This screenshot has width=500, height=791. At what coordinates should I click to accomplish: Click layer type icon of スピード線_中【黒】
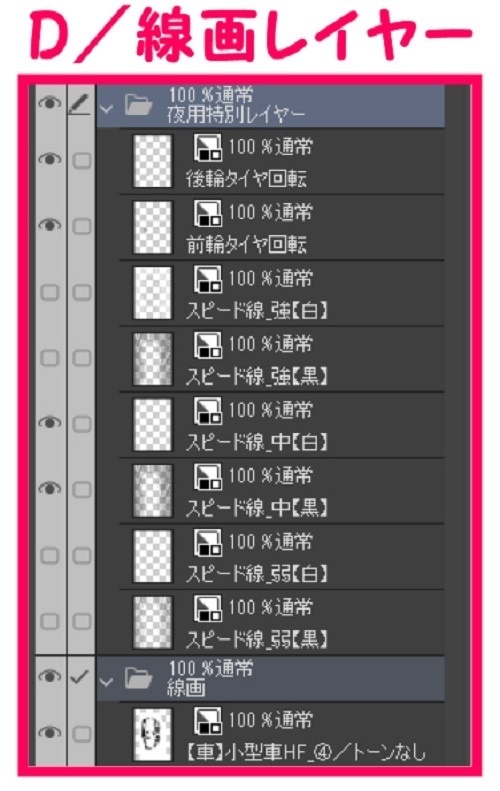pyautogui.click(x=208, y=476)
